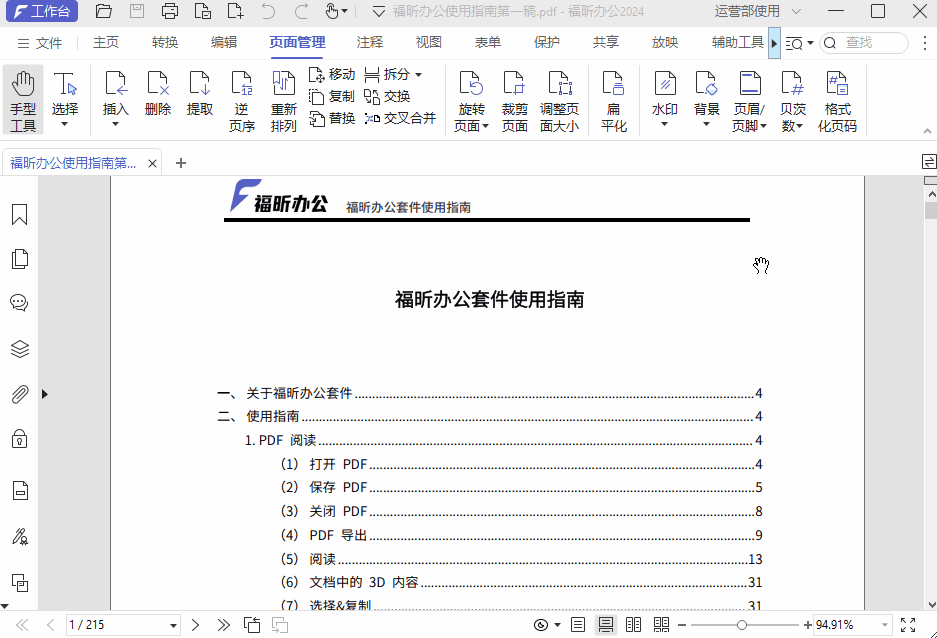Open the Find (查找) search box
This screenshot has width=937, height=638.
865,42
